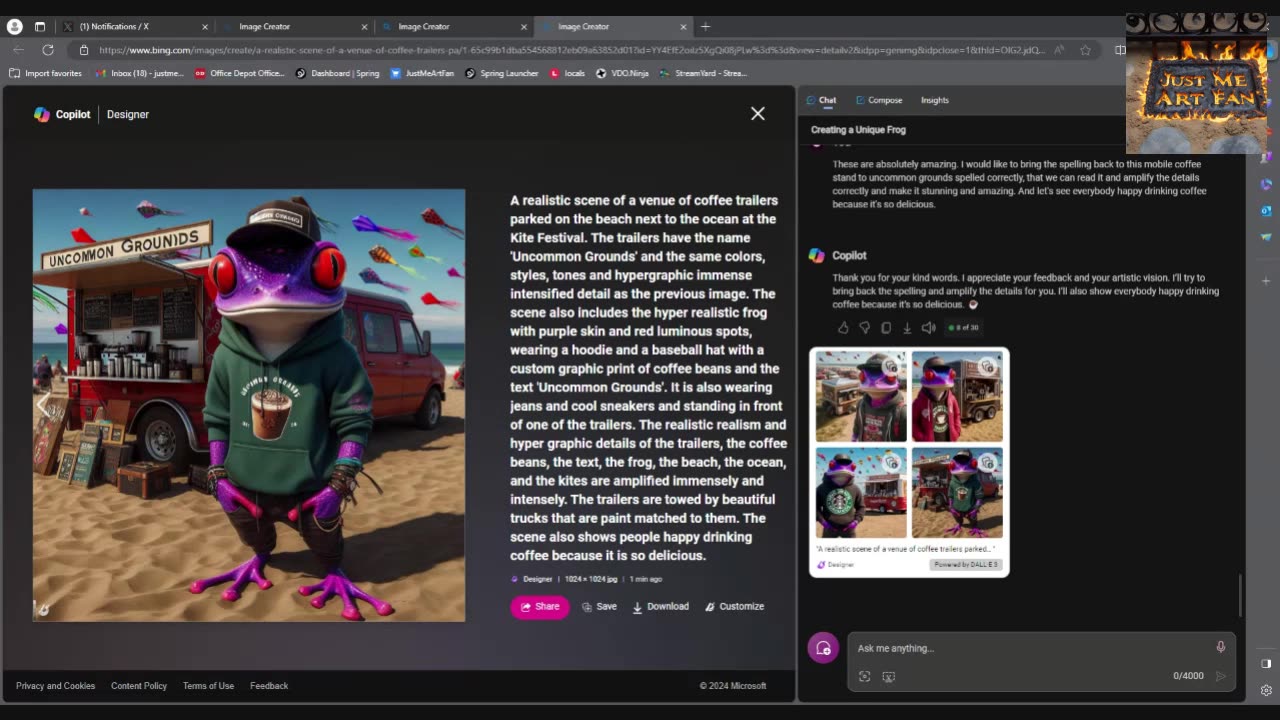Open the Terms of Use link
This screenshot has height=720, width=1280.
[208, 686]
